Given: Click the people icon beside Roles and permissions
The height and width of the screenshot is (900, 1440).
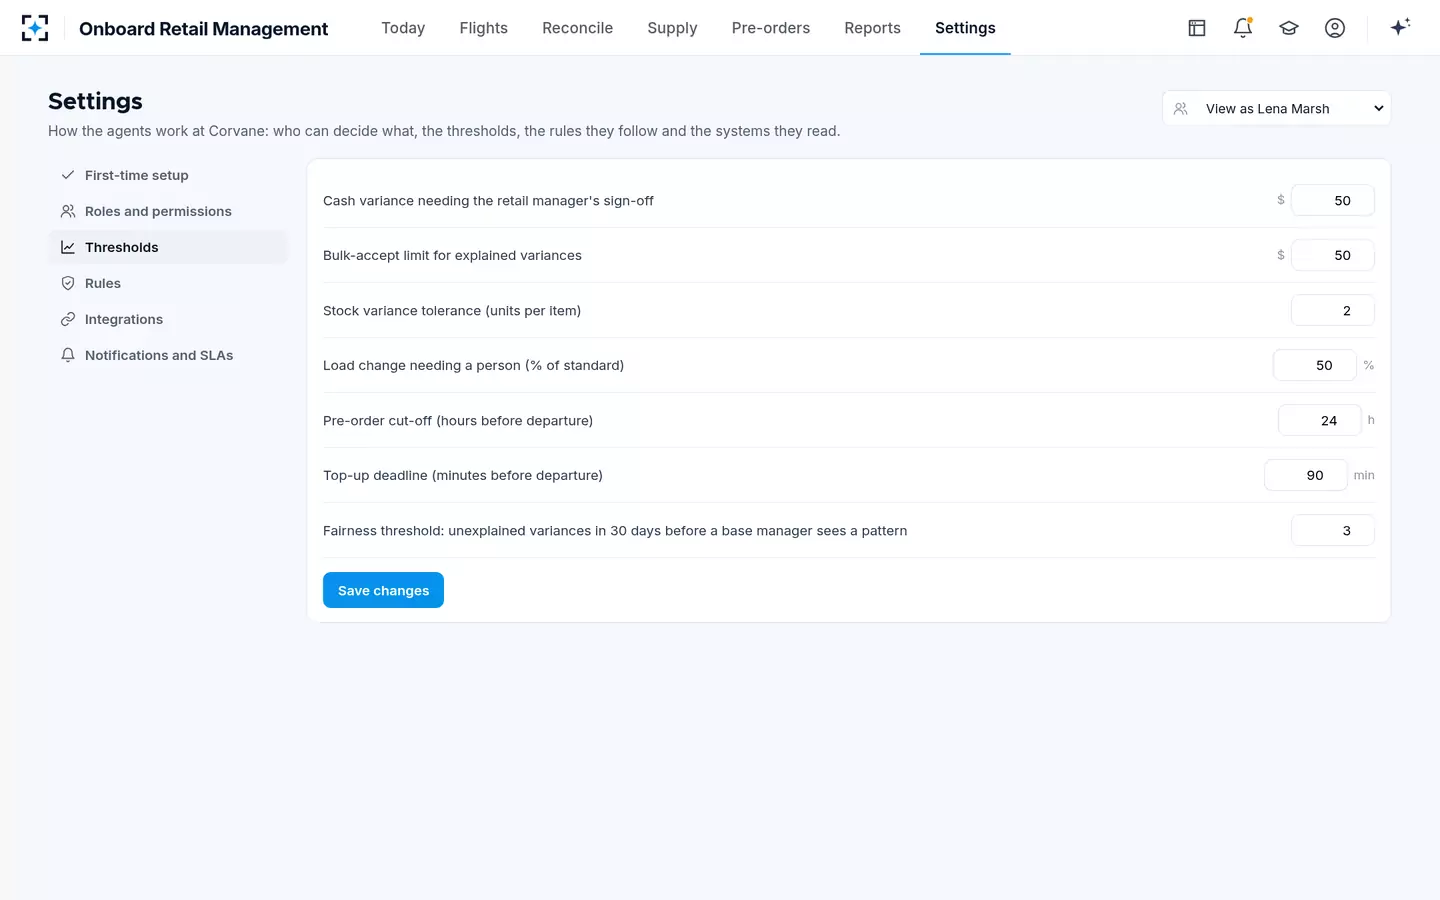Looking at the screenshot, I should coord(68,211).
